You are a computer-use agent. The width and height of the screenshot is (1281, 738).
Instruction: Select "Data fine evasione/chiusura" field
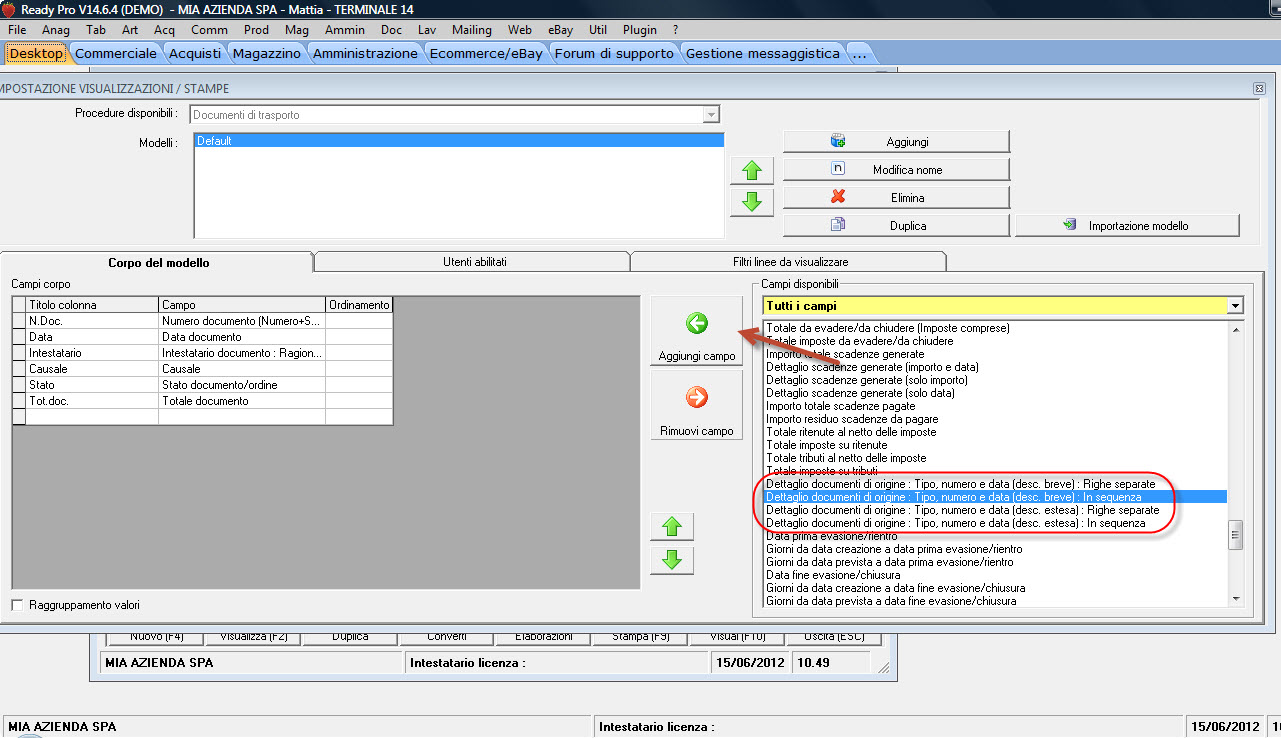994,575
